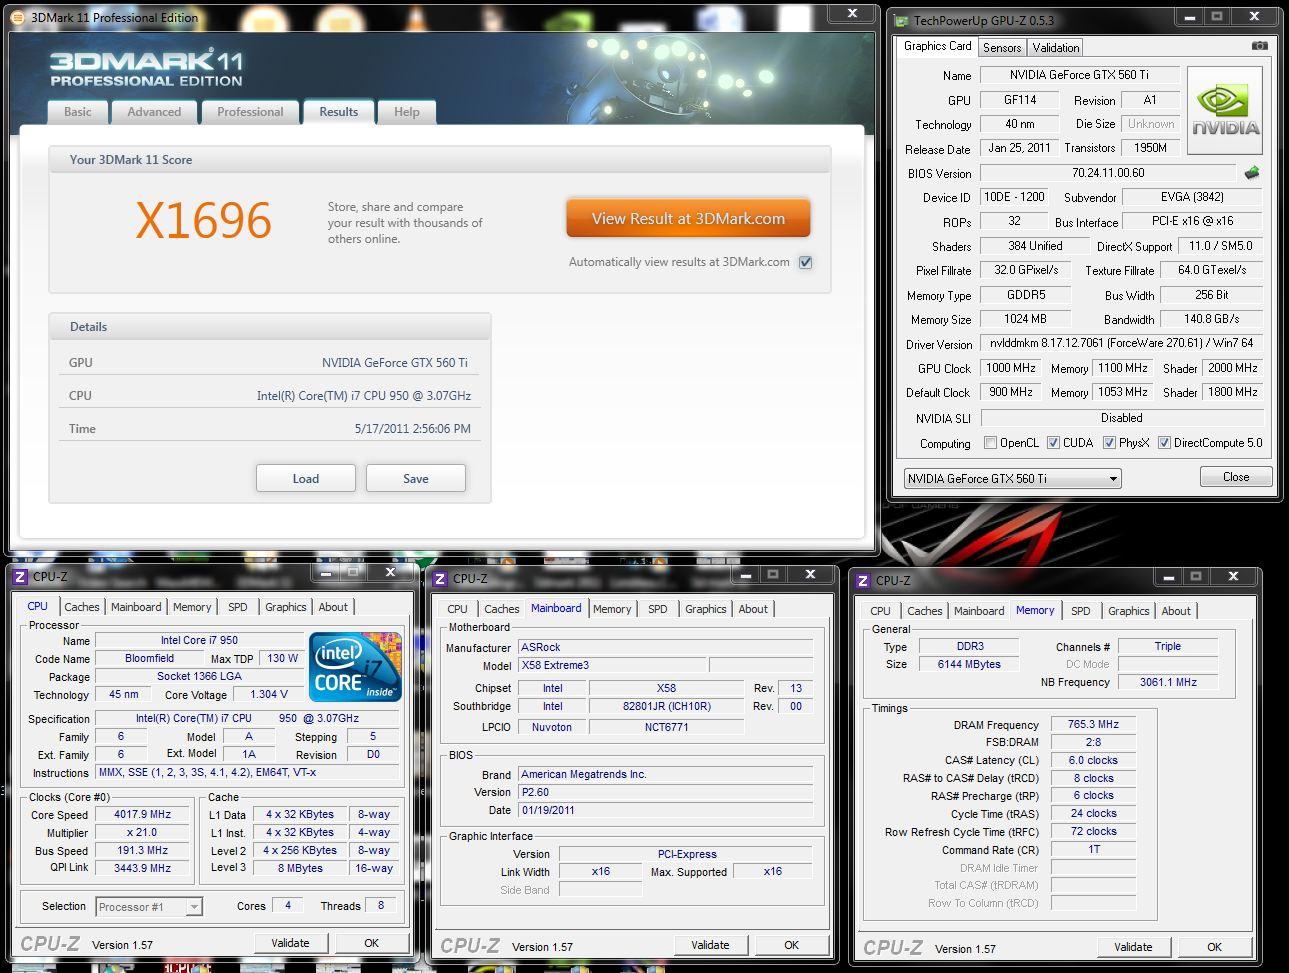Open the GPU selector dropdown in GPU-Z

(1012, 479)
